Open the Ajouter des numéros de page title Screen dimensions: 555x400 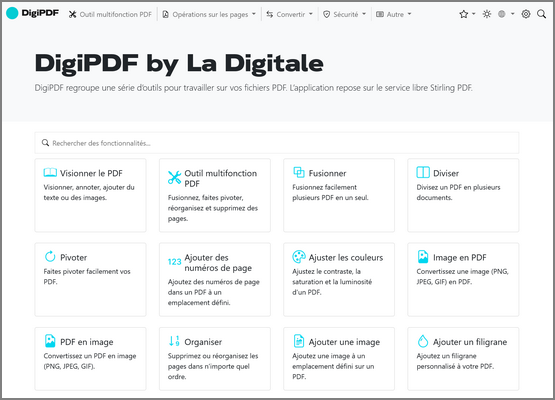(x=218, y=263)
